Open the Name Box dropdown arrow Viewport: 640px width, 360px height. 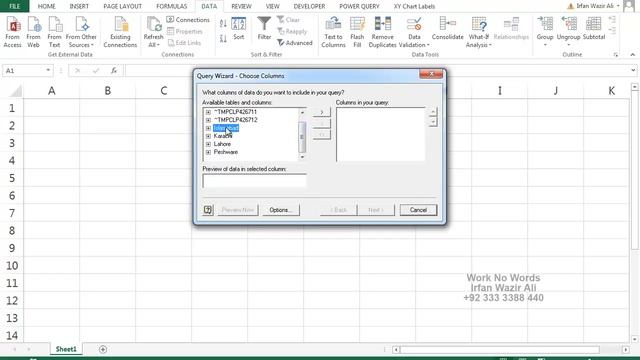48,71
